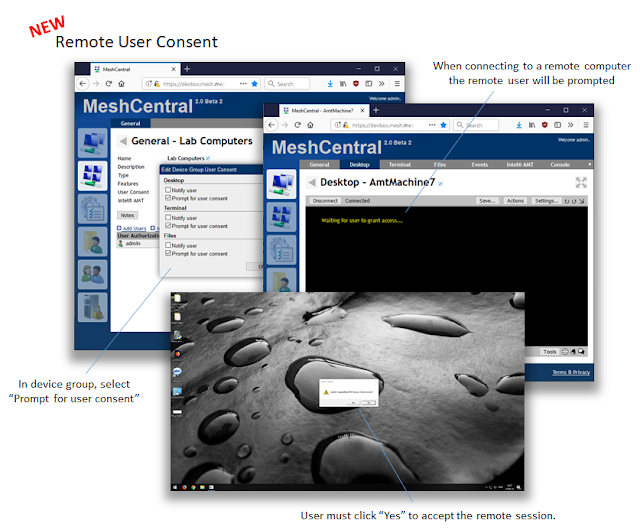Open the Windows-logo sidebar icon in AmtMachine7 window
The height and width of the screenshot is (530, 640).
pos(281,217)
